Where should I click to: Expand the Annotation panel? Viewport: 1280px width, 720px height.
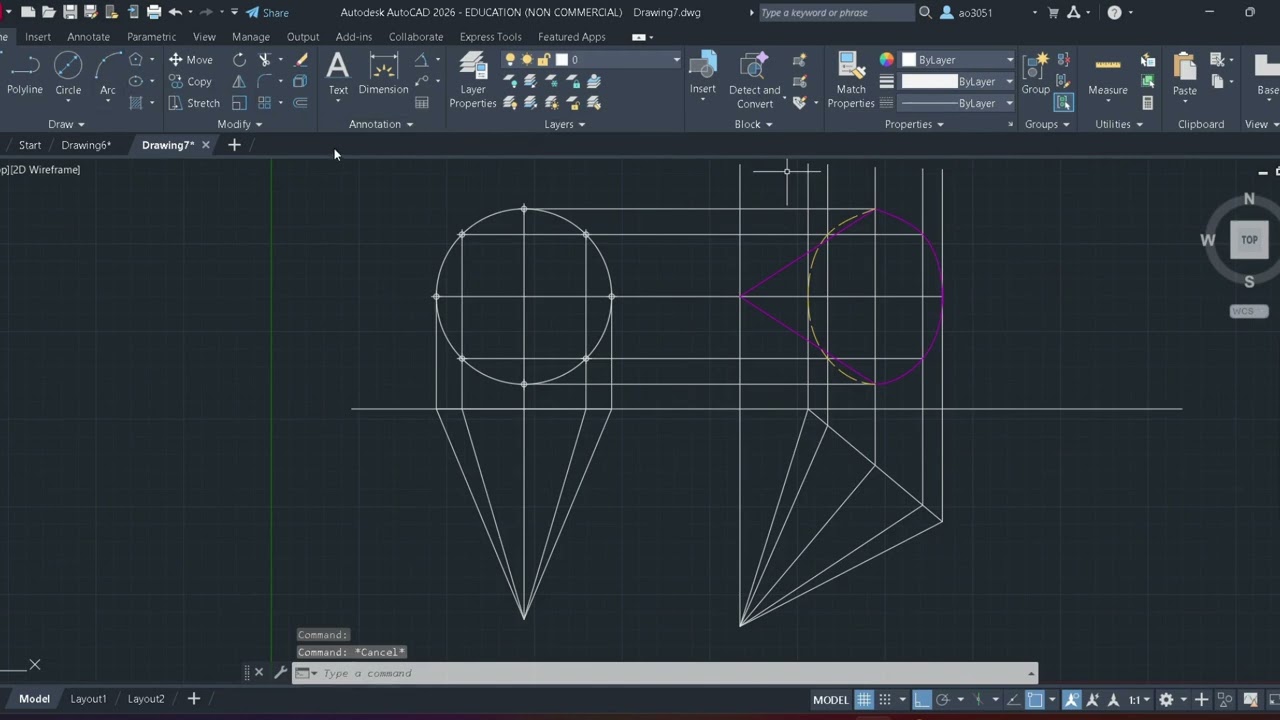pyautogui.click(x=381, y=124)
